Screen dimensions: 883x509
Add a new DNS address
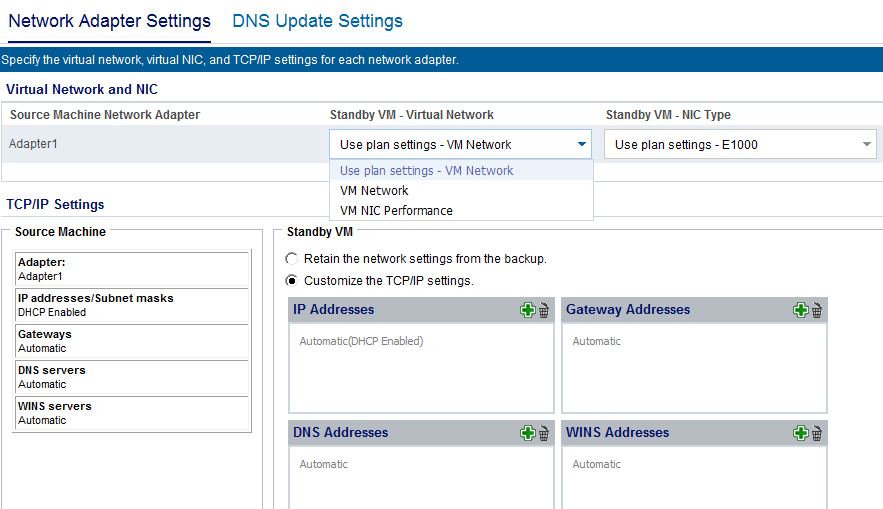(527, 433)
